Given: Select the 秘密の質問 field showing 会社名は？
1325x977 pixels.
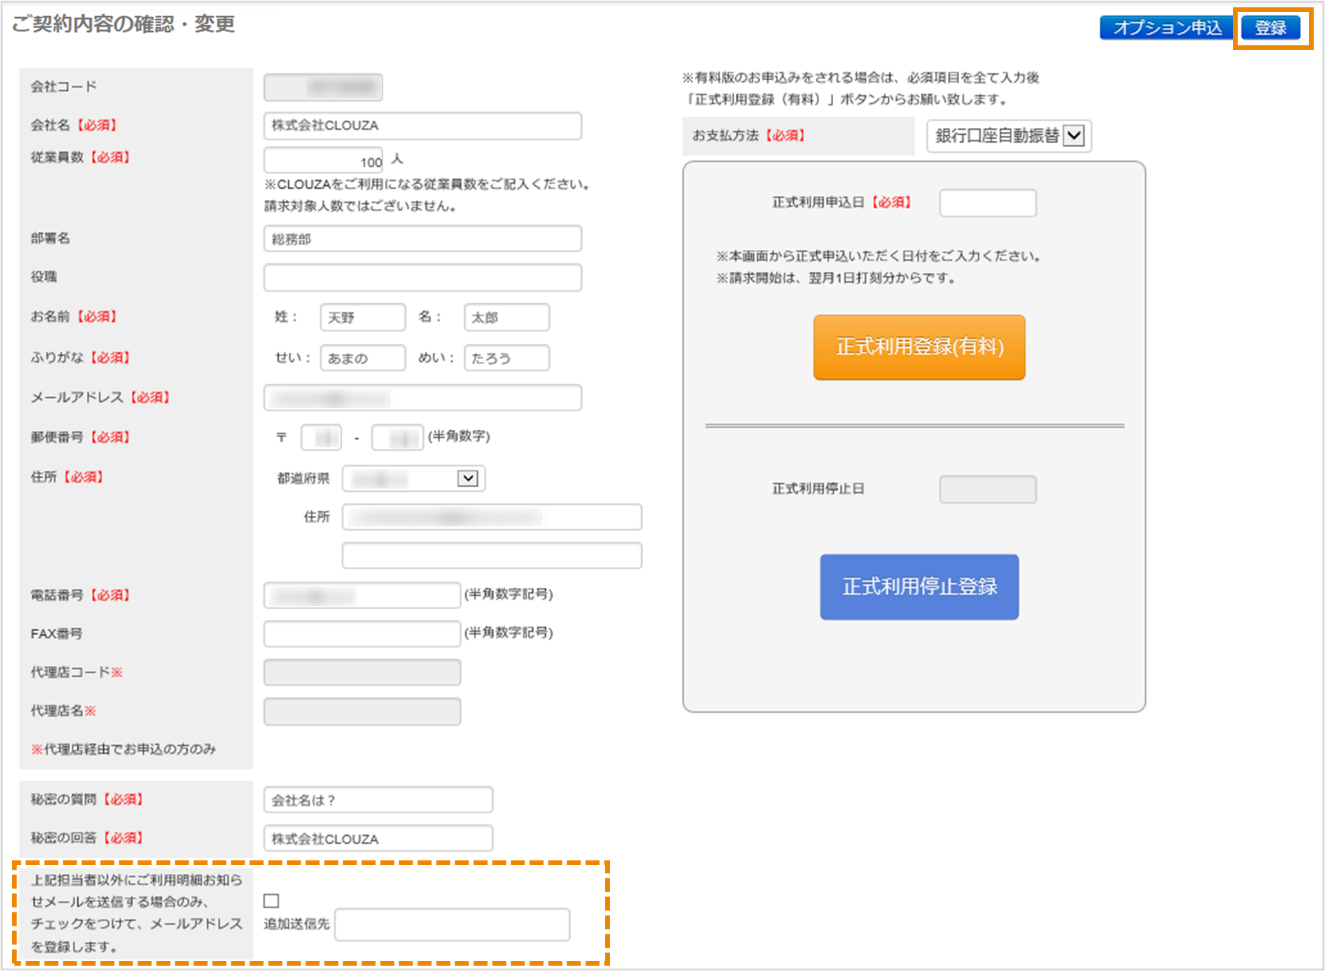Looking at the screenshot, I should pyautogui.click(x=377, y=799).
